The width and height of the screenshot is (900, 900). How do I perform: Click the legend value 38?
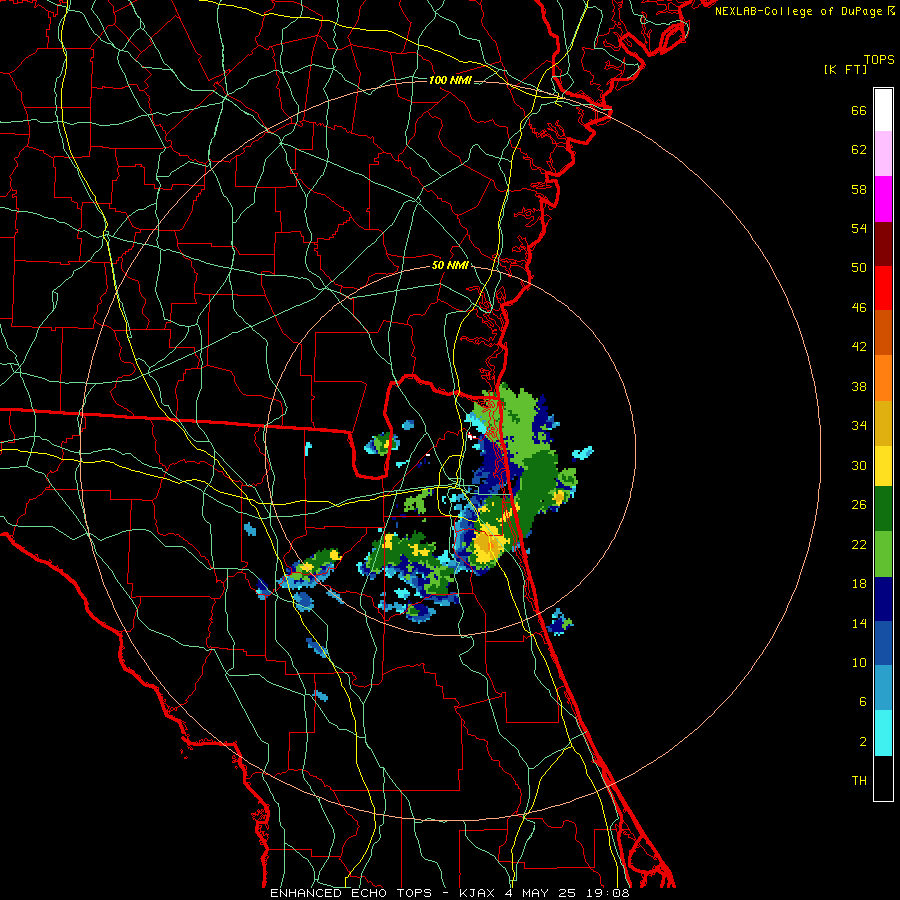(x=859, y=387)
